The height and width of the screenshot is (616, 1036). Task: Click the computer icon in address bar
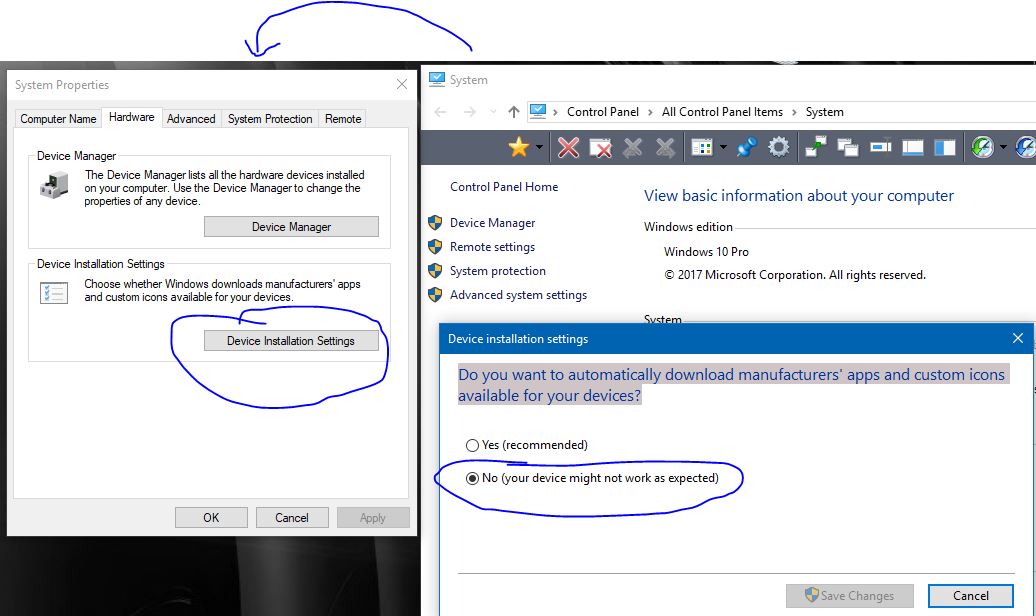coord(538,111)
